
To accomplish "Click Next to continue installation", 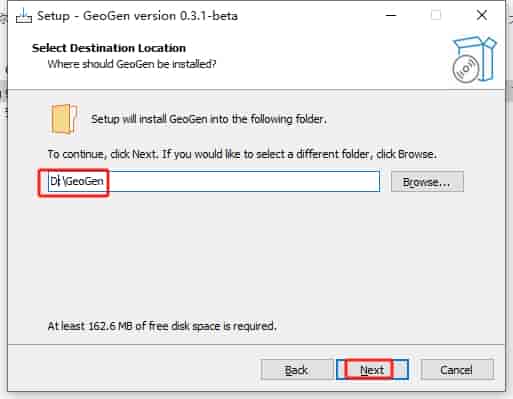I will 372,369.
